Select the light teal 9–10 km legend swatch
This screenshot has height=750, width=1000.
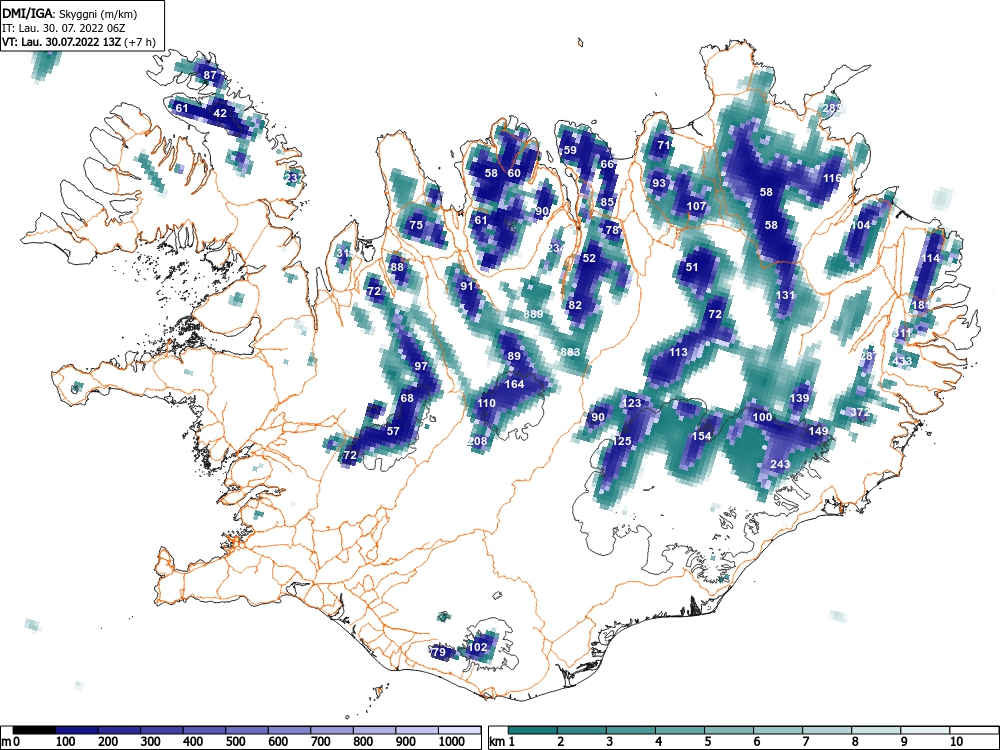pyautogui.click(x=925, y=730)
